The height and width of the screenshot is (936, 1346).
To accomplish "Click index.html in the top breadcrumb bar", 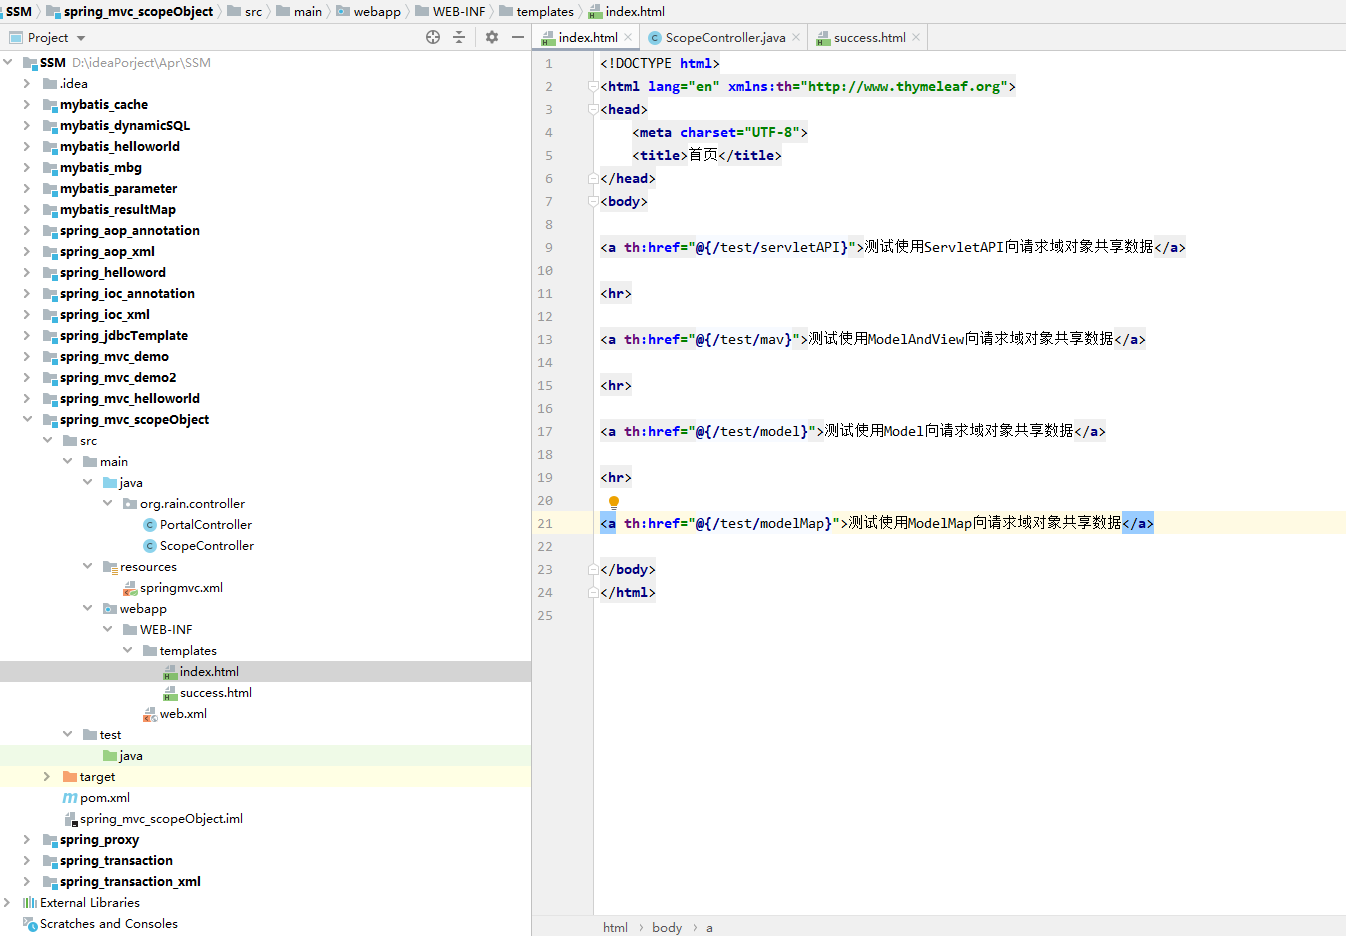I will pyautogui.click(x=634, y=11).
